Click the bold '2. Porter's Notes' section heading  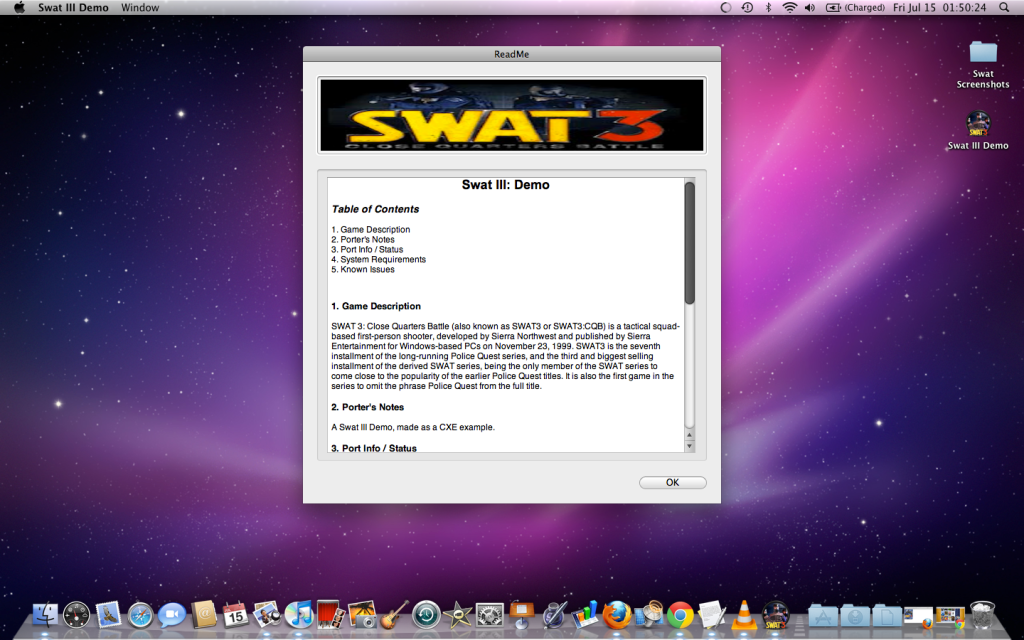[367, 407]
